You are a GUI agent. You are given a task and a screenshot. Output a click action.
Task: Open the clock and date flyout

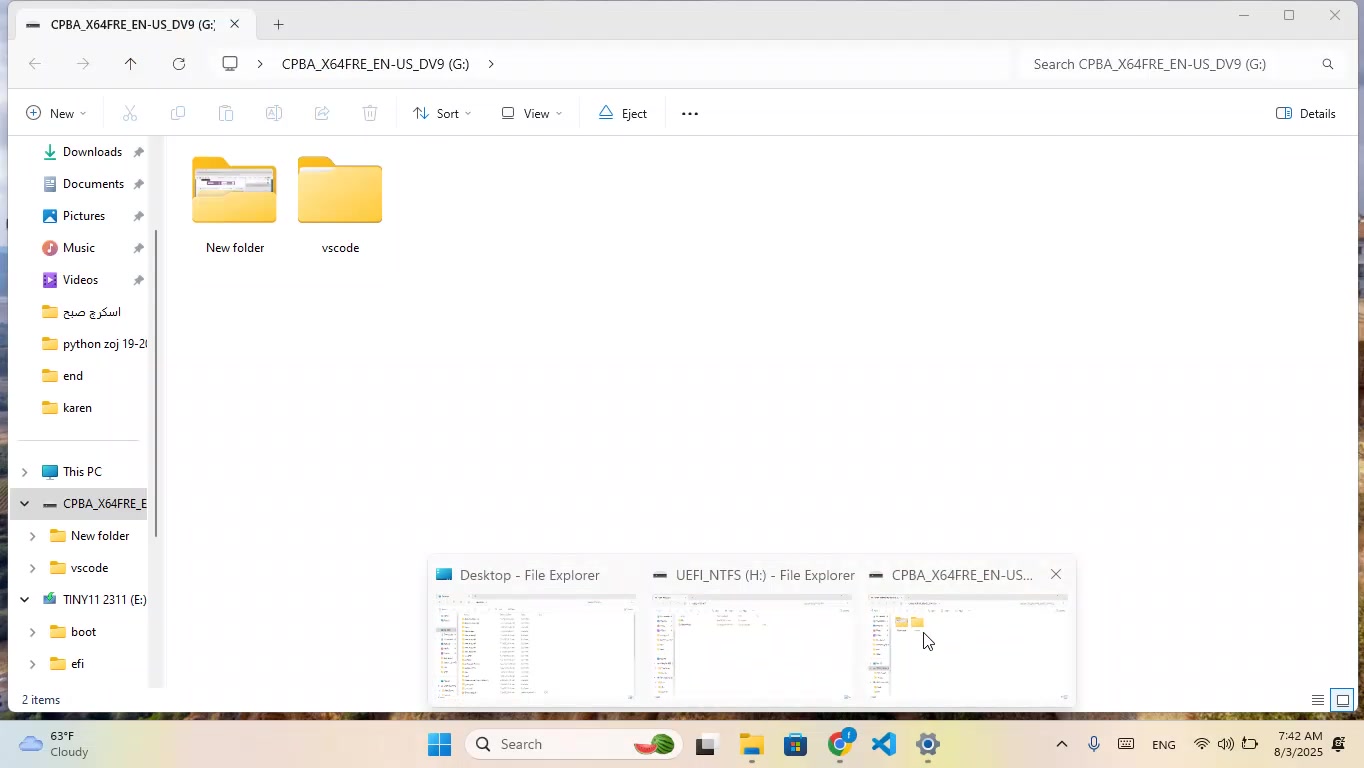pos(1298,745)
